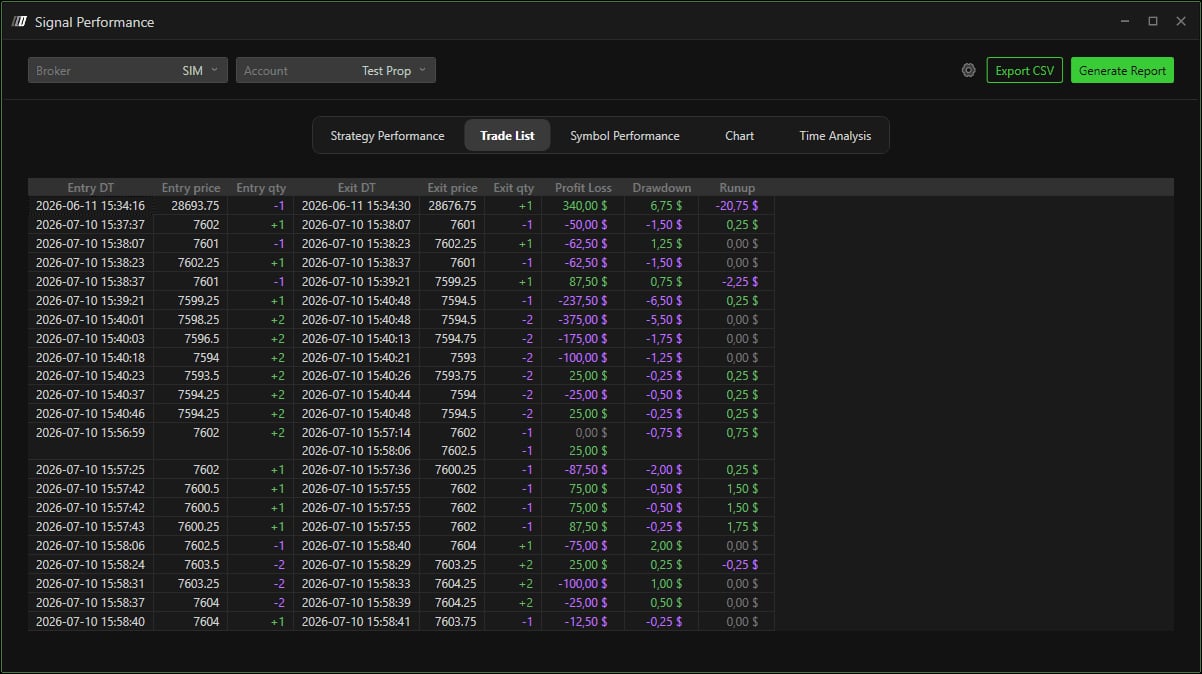The height and width of the screenshot is (674, 1202).
Task: Click the Drawdown column header
Action: coord(662,187)
